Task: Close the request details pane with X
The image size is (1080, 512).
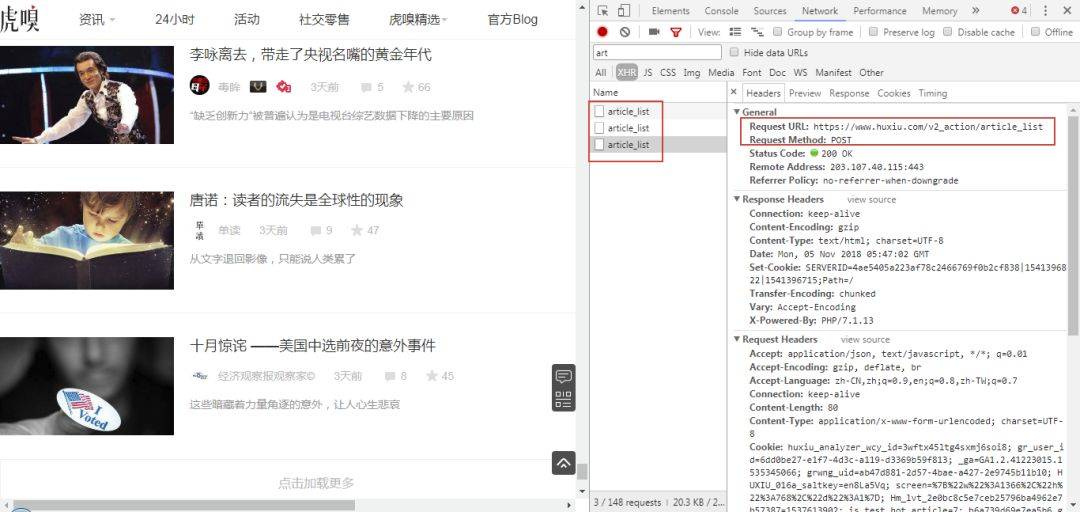Action: click(734, 92)
